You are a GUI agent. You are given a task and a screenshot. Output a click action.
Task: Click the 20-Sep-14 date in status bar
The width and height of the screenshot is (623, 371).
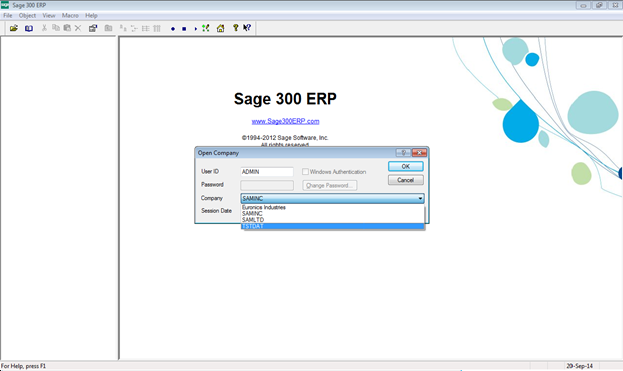[579, 366]
